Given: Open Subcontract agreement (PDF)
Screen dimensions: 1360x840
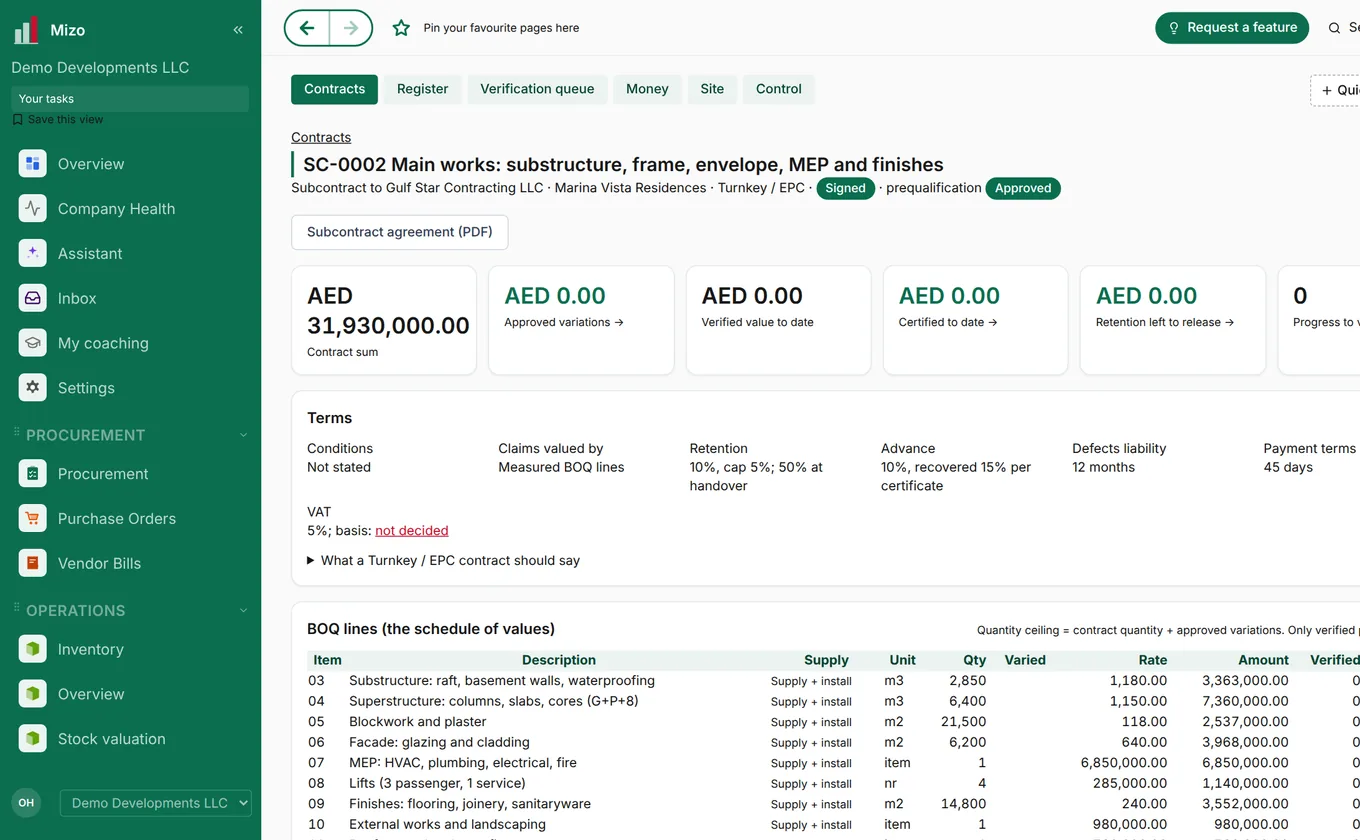Looking at the screenshot, I should [x=399, y=232].
